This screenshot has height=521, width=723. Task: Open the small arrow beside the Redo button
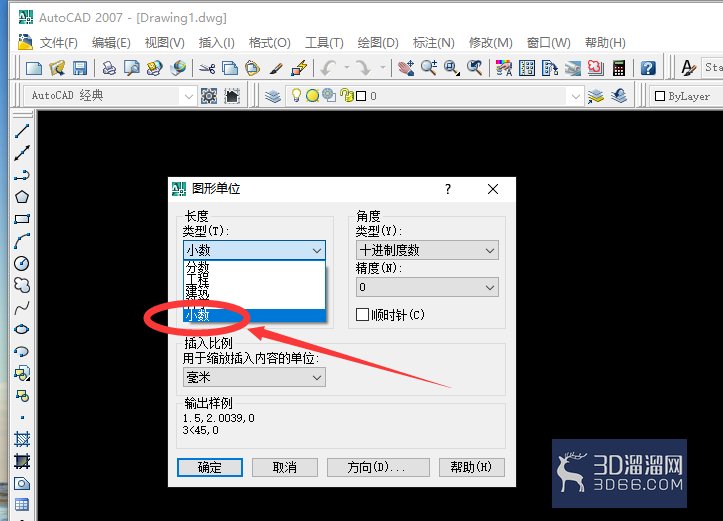(x=383, y=68)
